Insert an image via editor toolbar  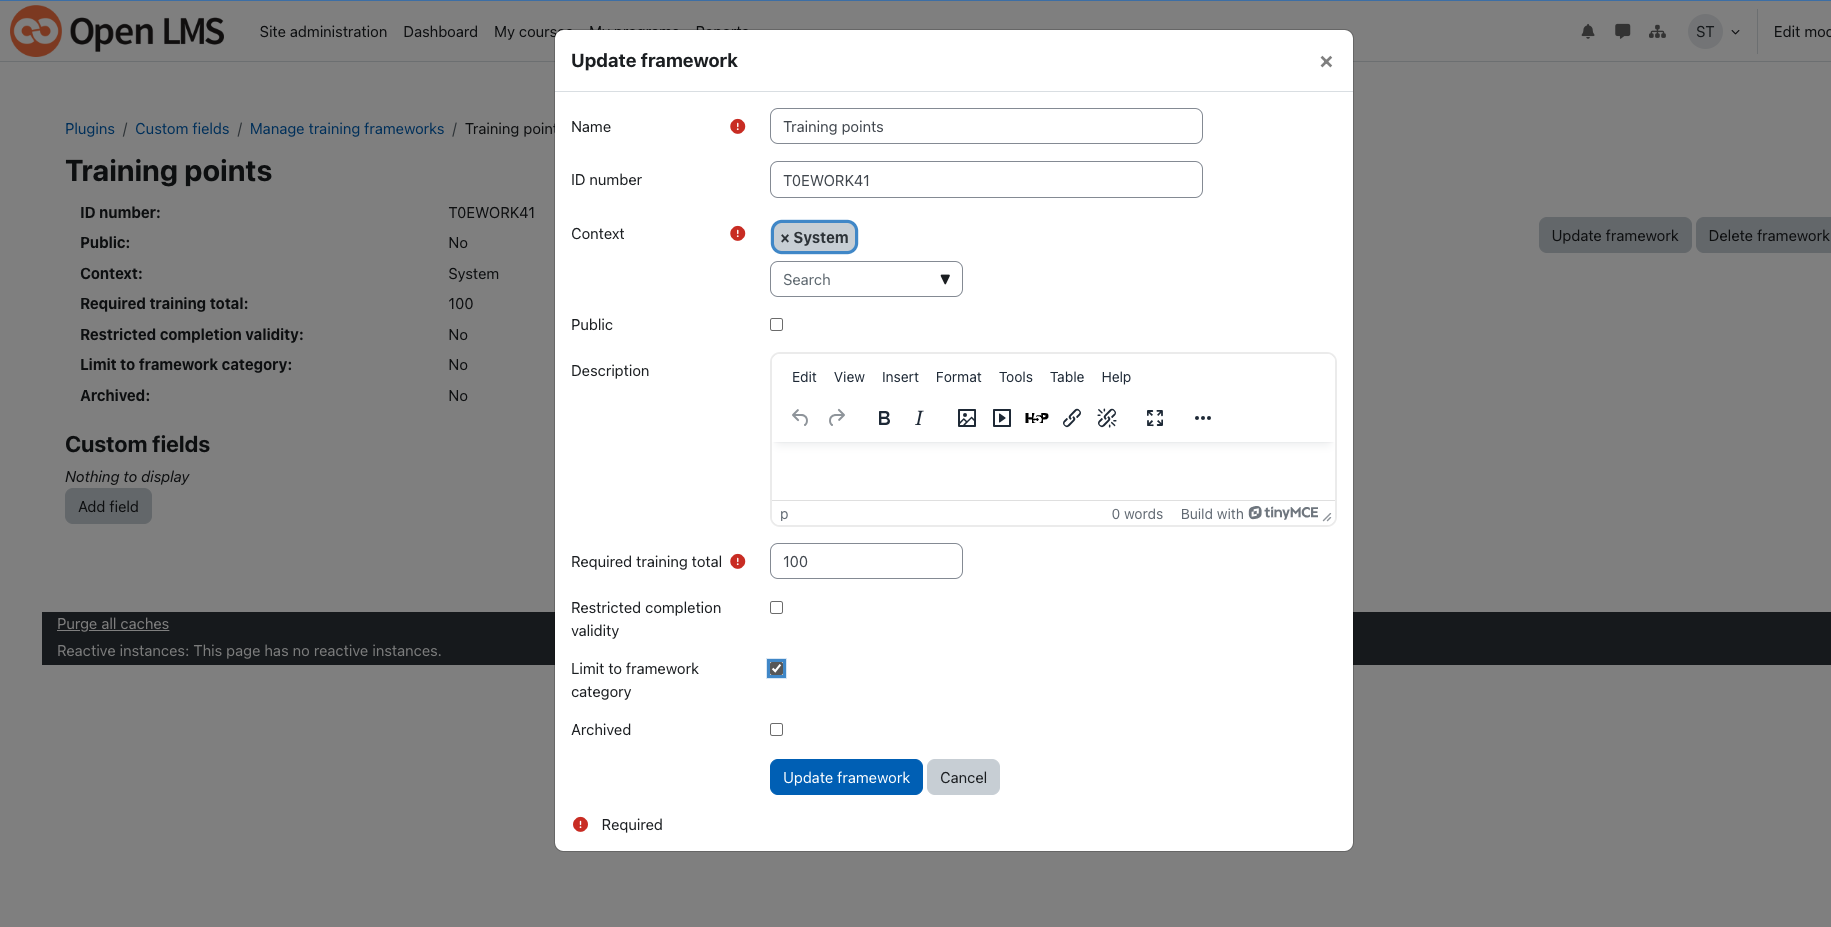(x=967, y=418)
